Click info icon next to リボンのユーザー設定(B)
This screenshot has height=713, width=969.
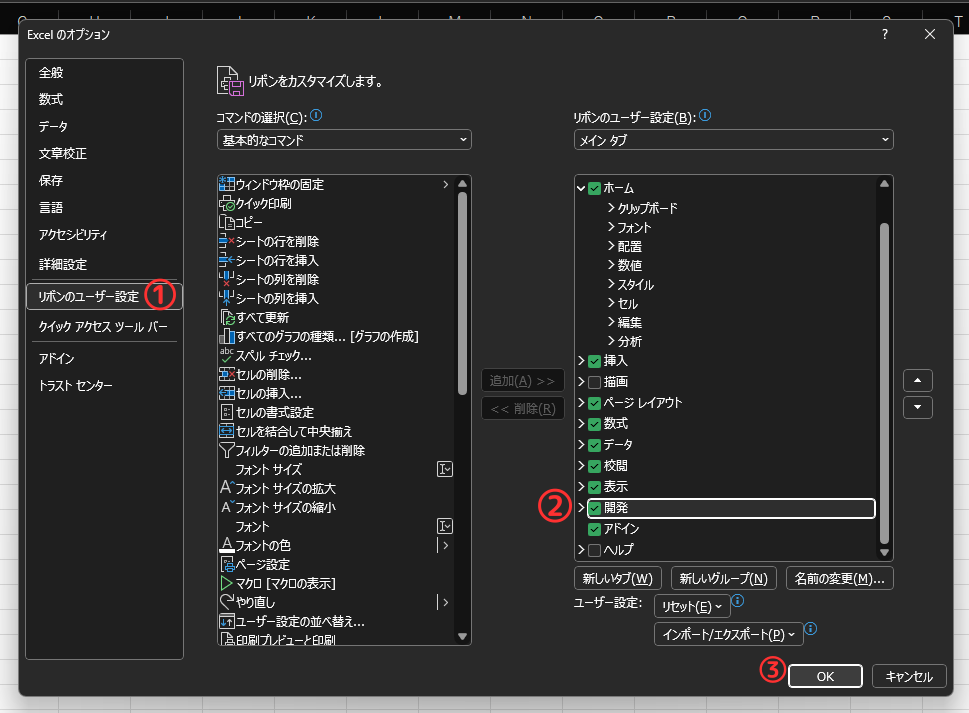coord(705,115)
